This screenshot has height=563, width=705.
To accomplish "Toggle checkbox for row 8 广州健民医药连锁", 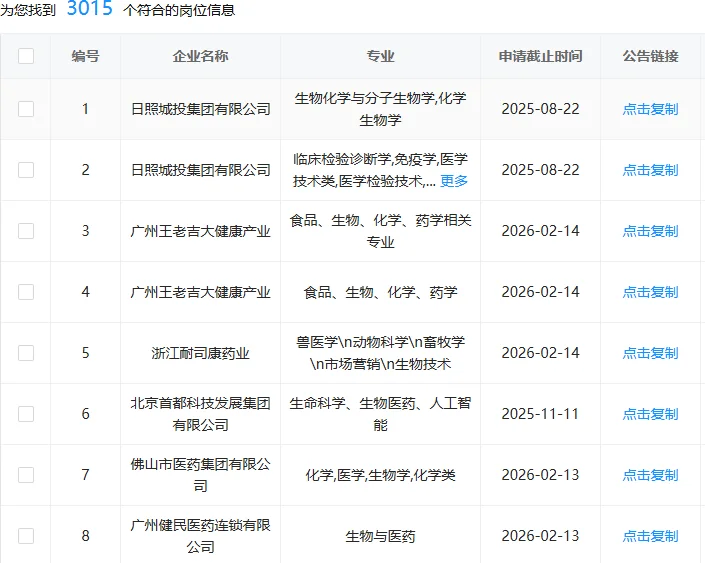I will pos(26,536).
